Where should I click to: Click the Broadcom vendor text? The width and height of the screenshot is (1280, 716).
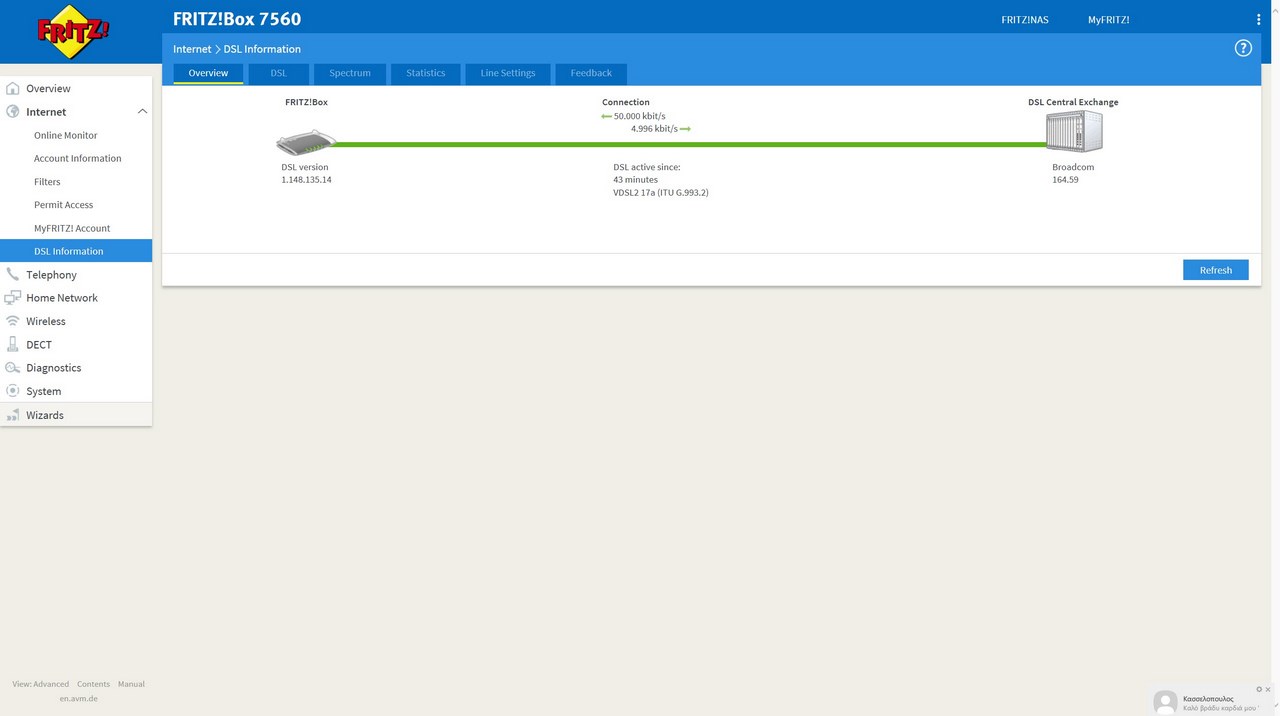(1073, 167)
